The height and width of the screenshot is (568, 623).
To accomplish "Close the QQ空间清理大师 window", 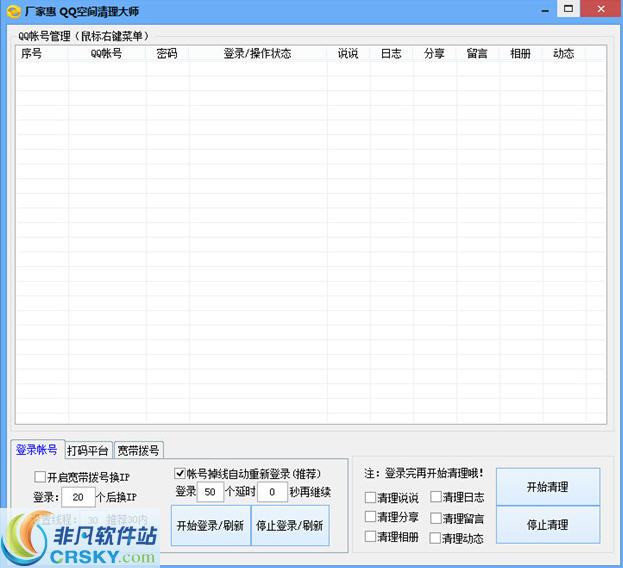I will click(601, 9).
